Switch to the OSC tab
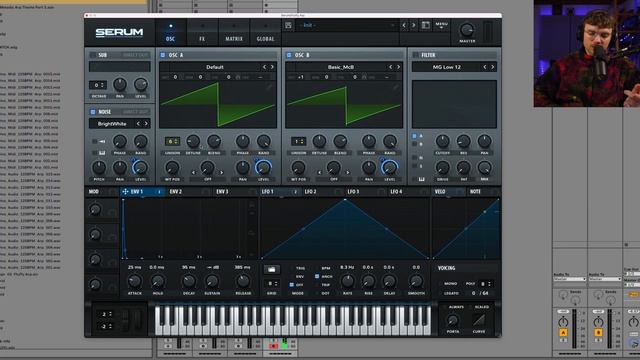Screen dimensions: 640x360 [170, 32]
